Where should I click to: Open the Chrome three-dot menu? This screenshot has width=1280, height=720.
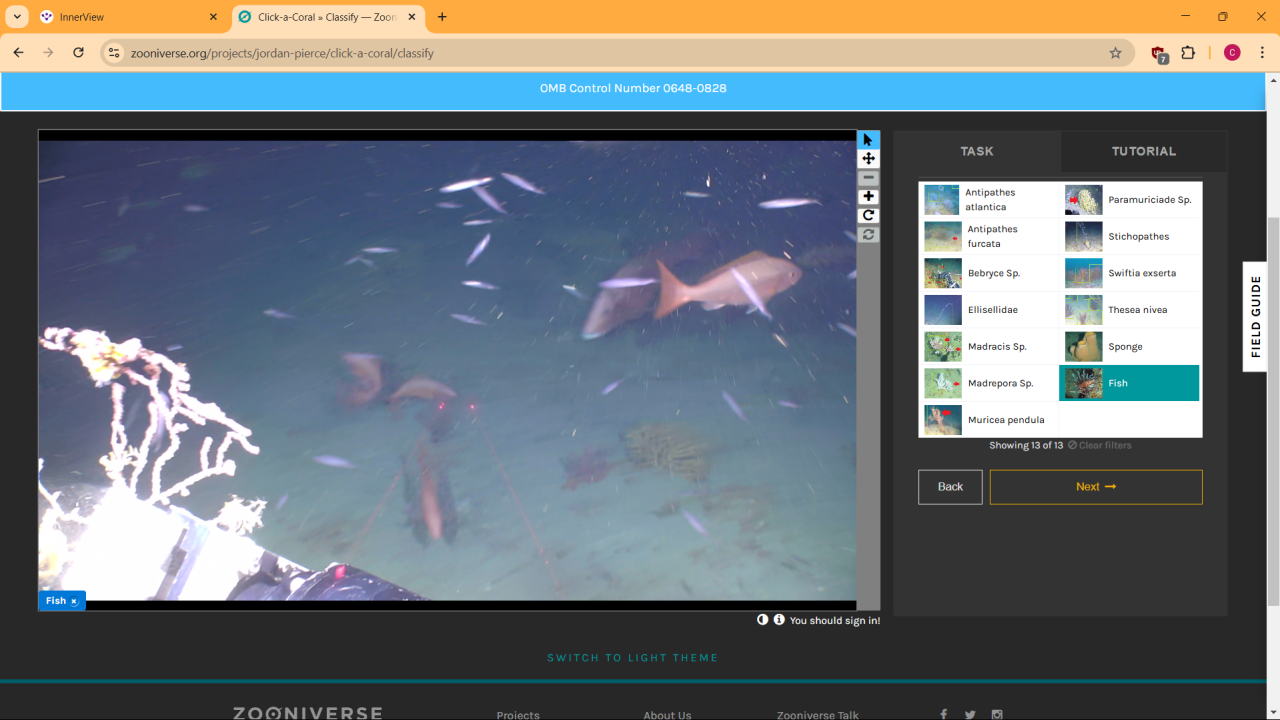[1263, 53]
